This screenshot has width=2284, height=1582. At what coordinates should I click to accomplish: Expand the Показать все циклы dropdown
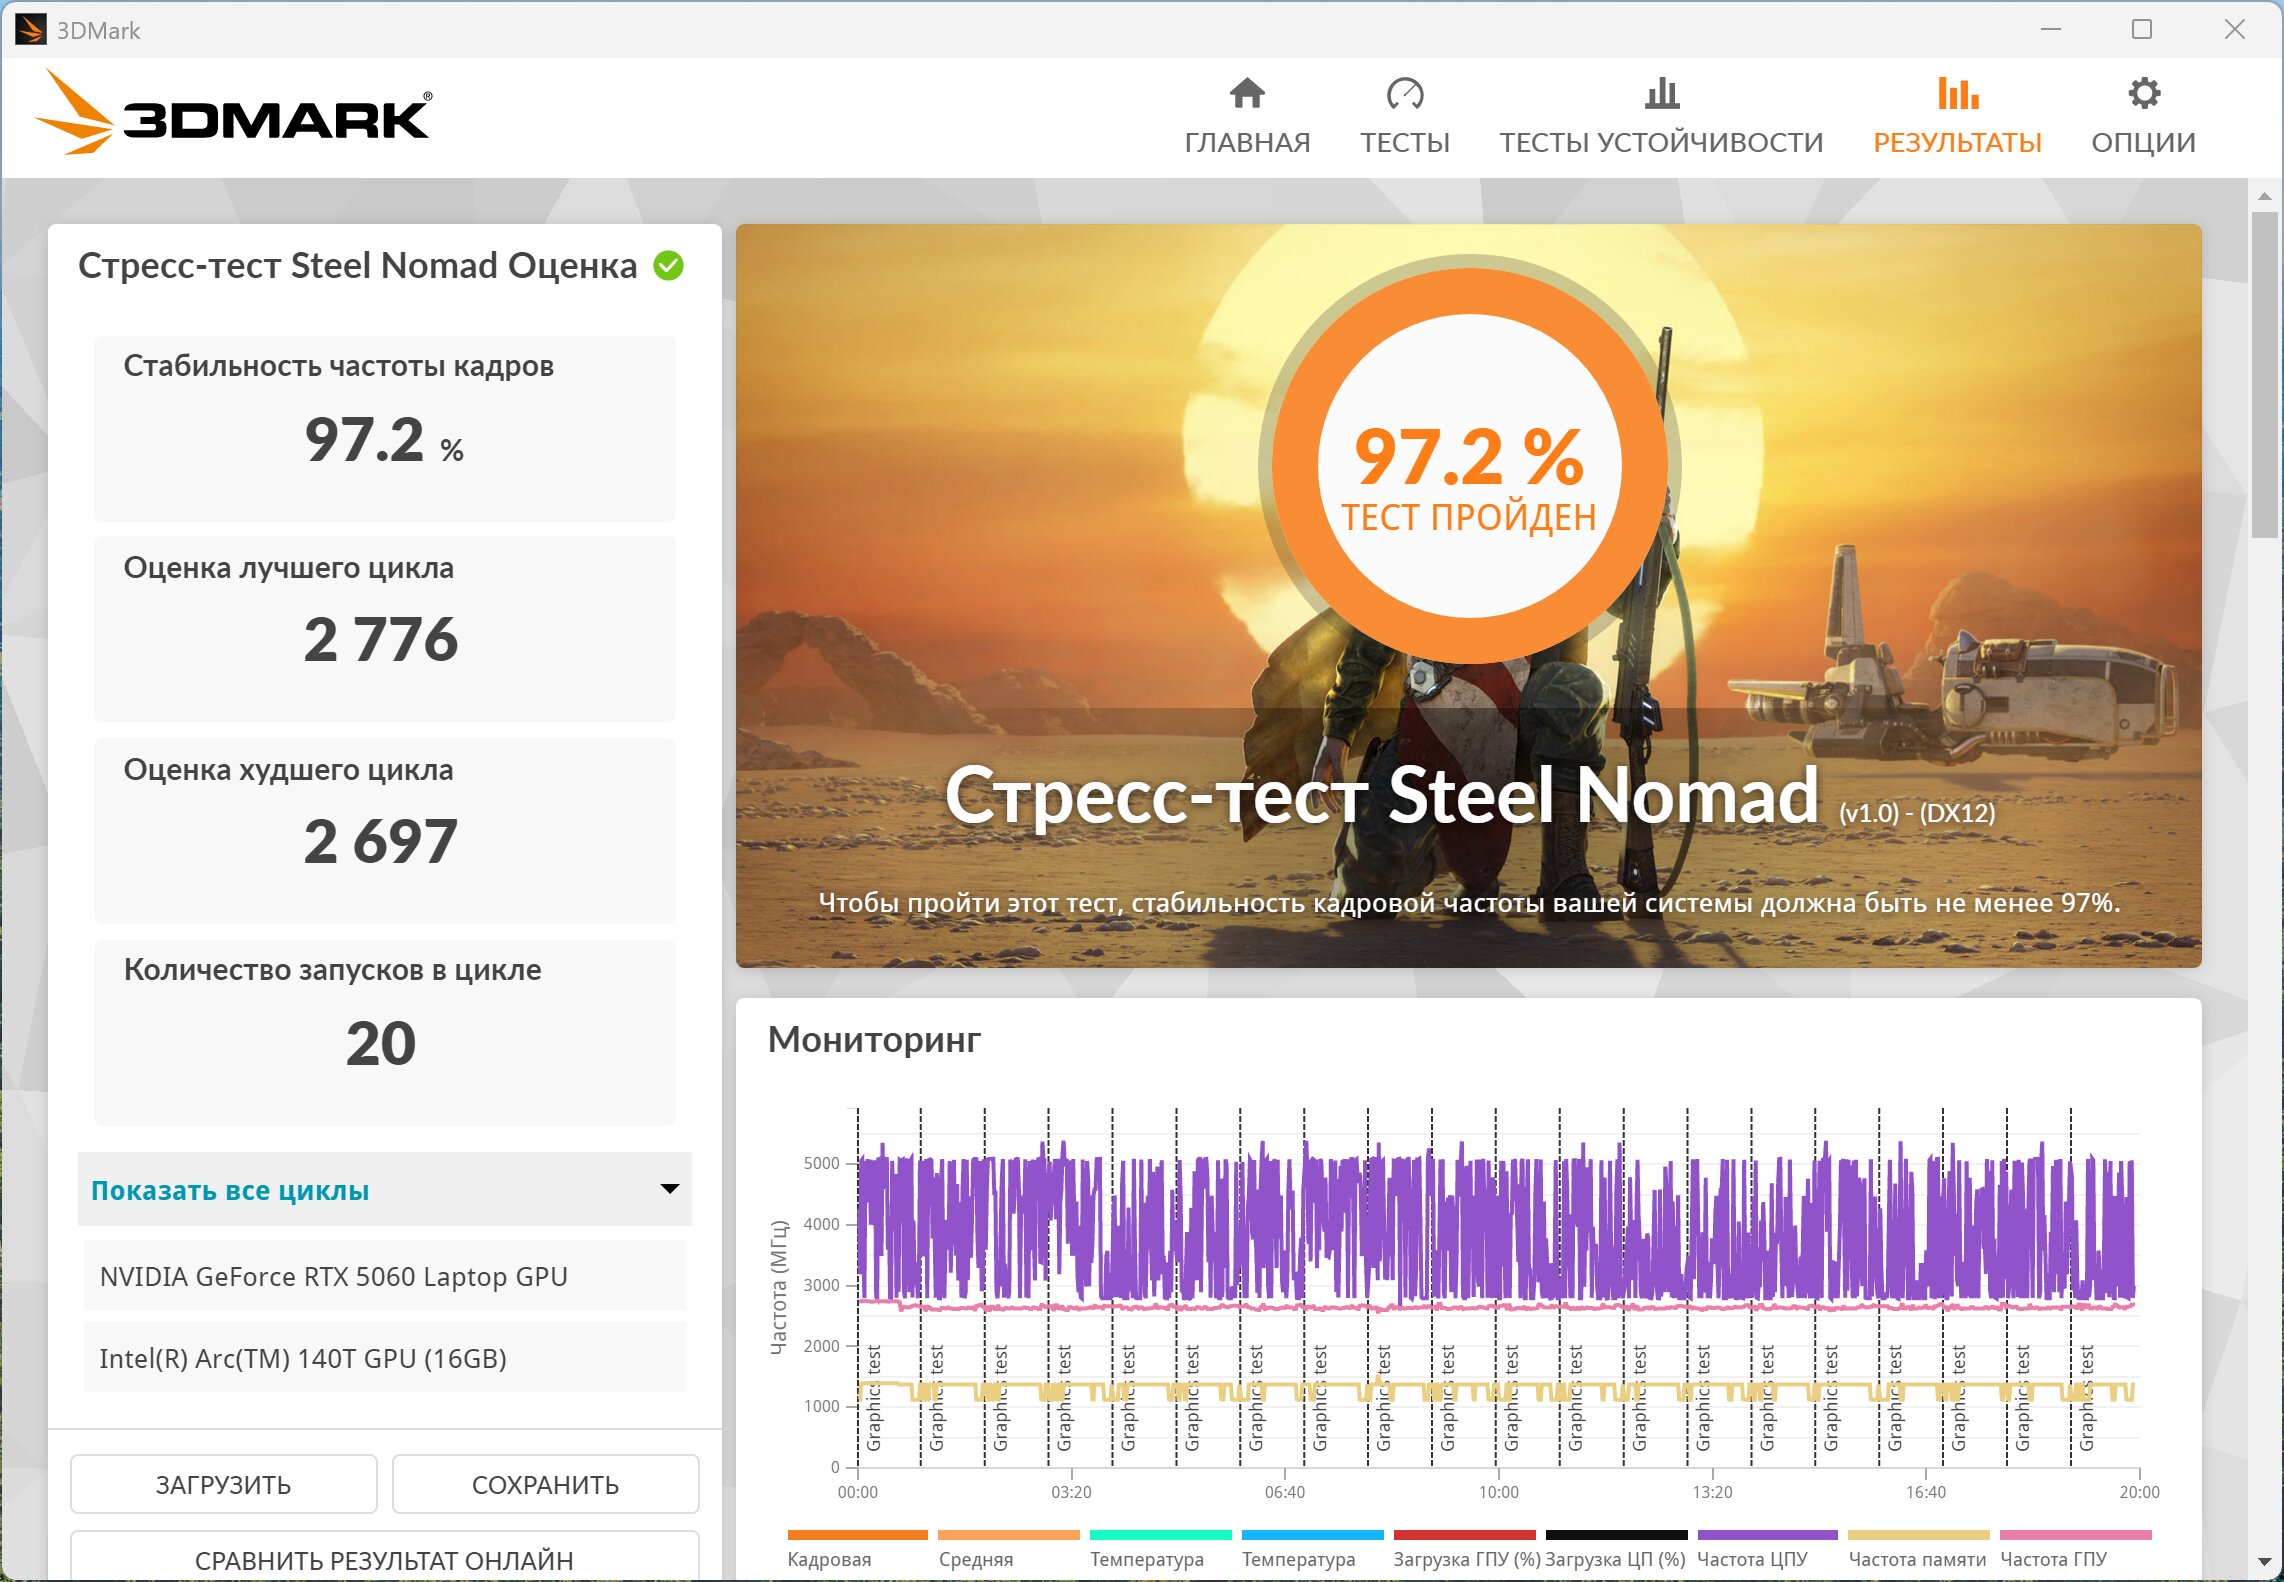[x=385, y=1190]
